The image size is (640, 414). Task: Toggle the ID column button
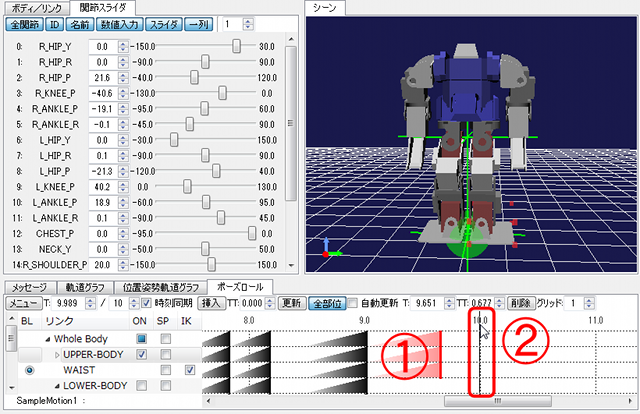pyautogui.click(x=55, y=23)
